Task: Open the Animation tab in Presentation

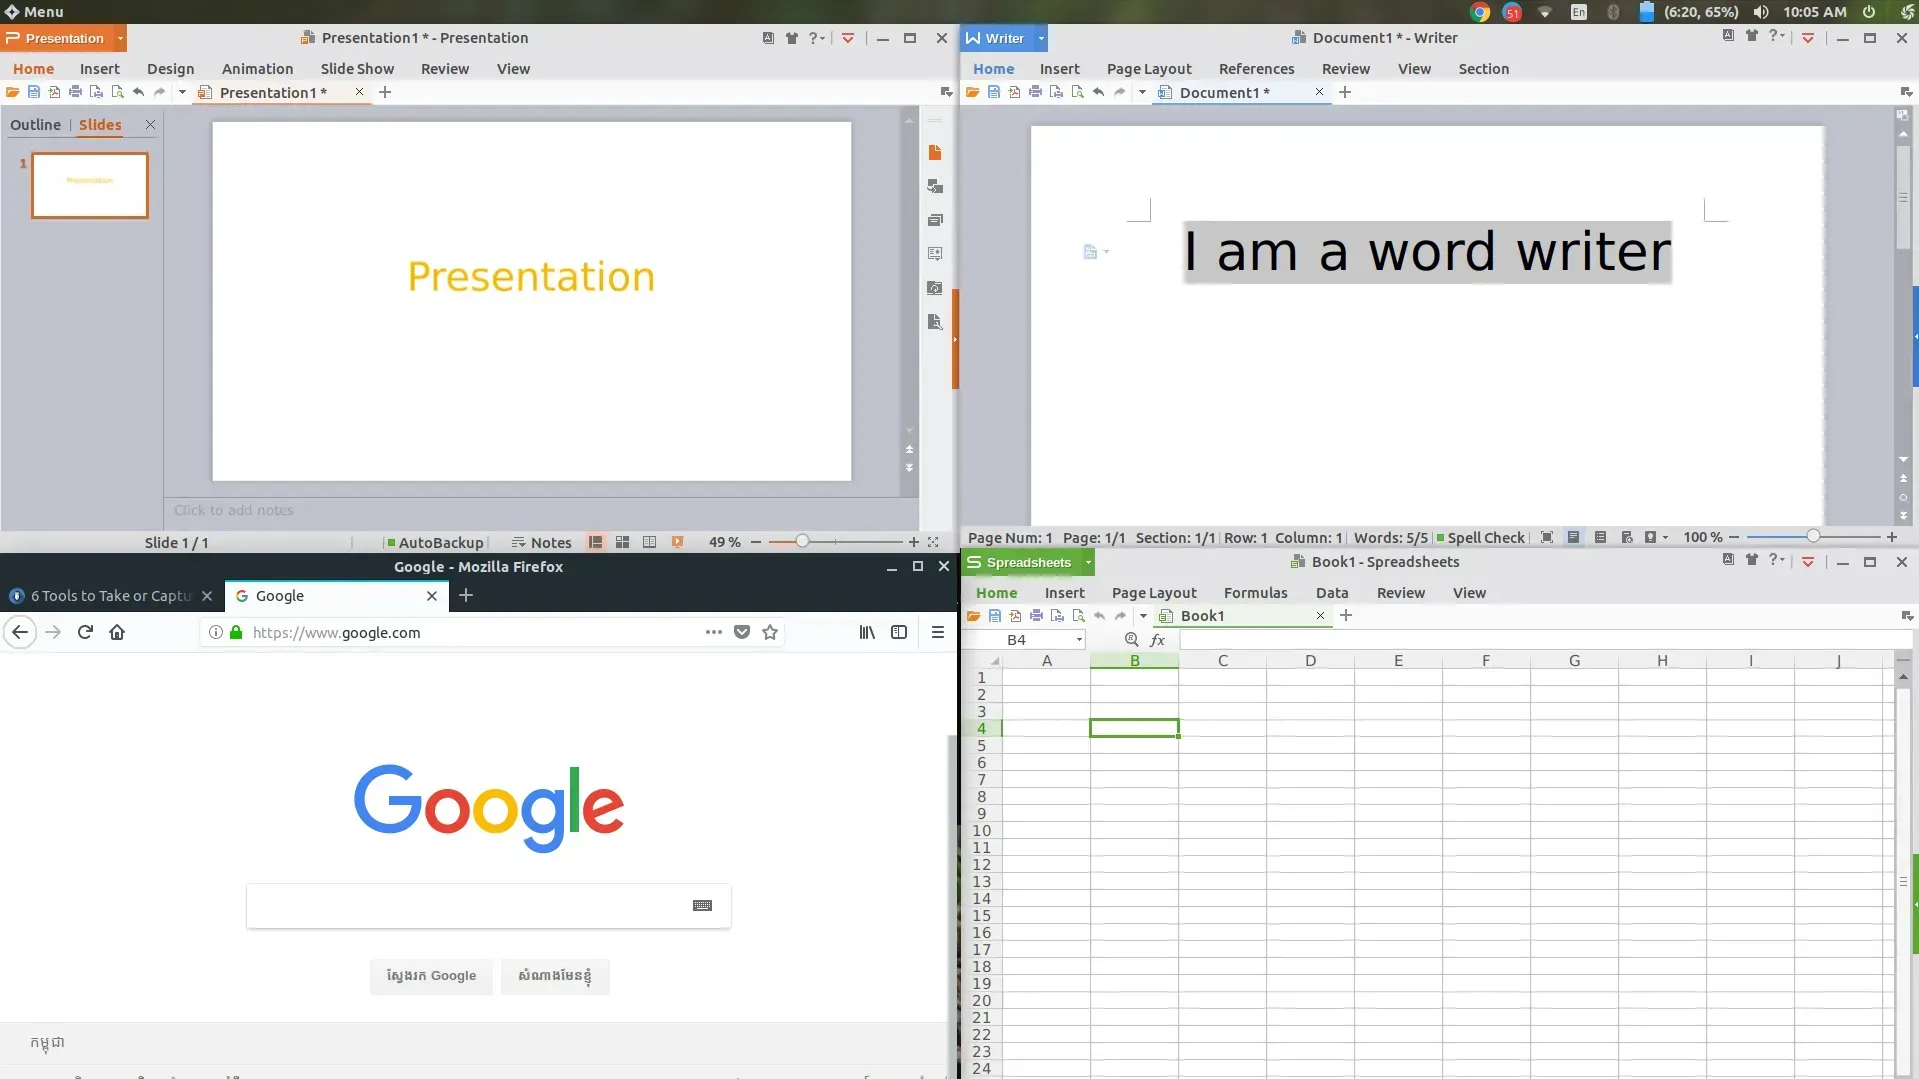Action: [x=257, y=69]
